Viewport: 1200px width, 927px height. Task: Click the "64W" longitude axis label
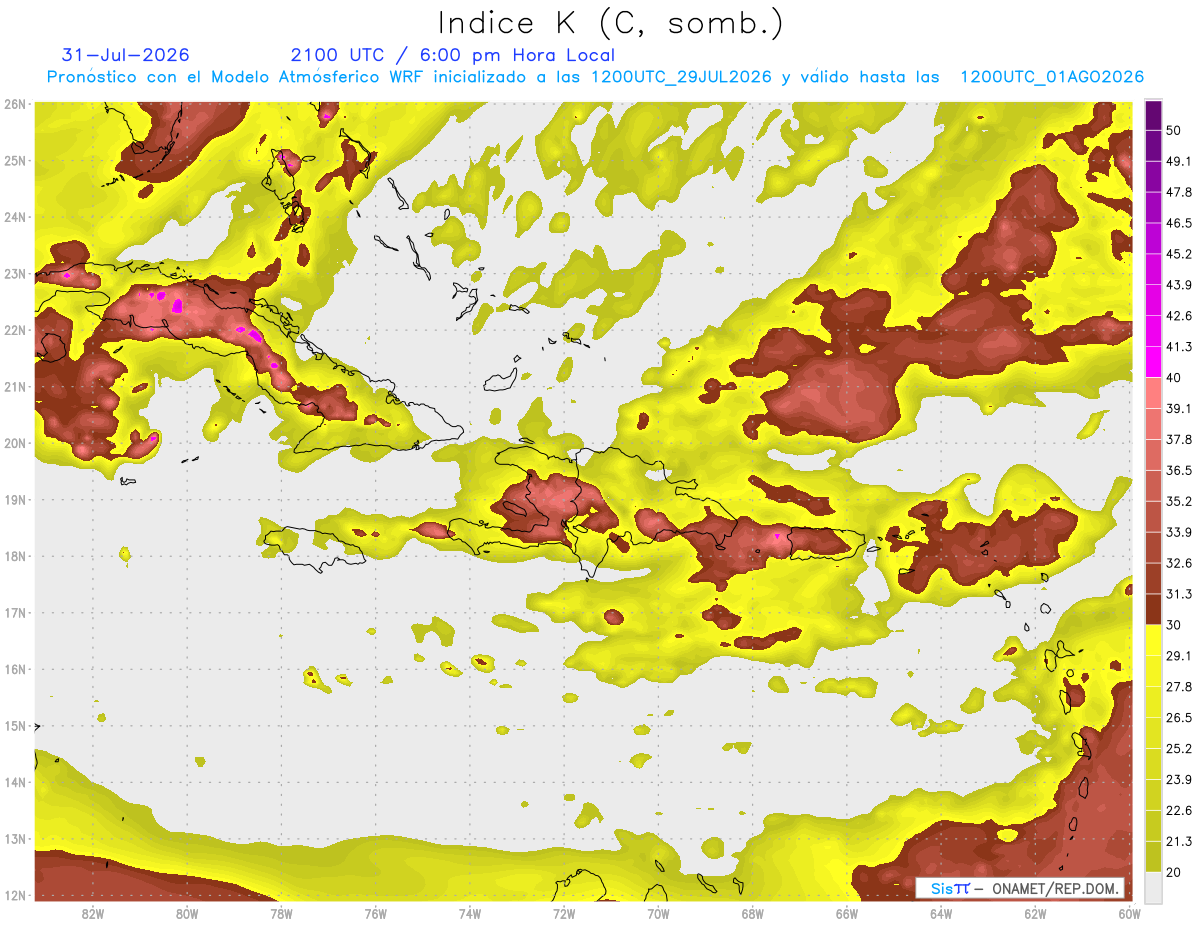pyautogui.click(x=941, y=913)
